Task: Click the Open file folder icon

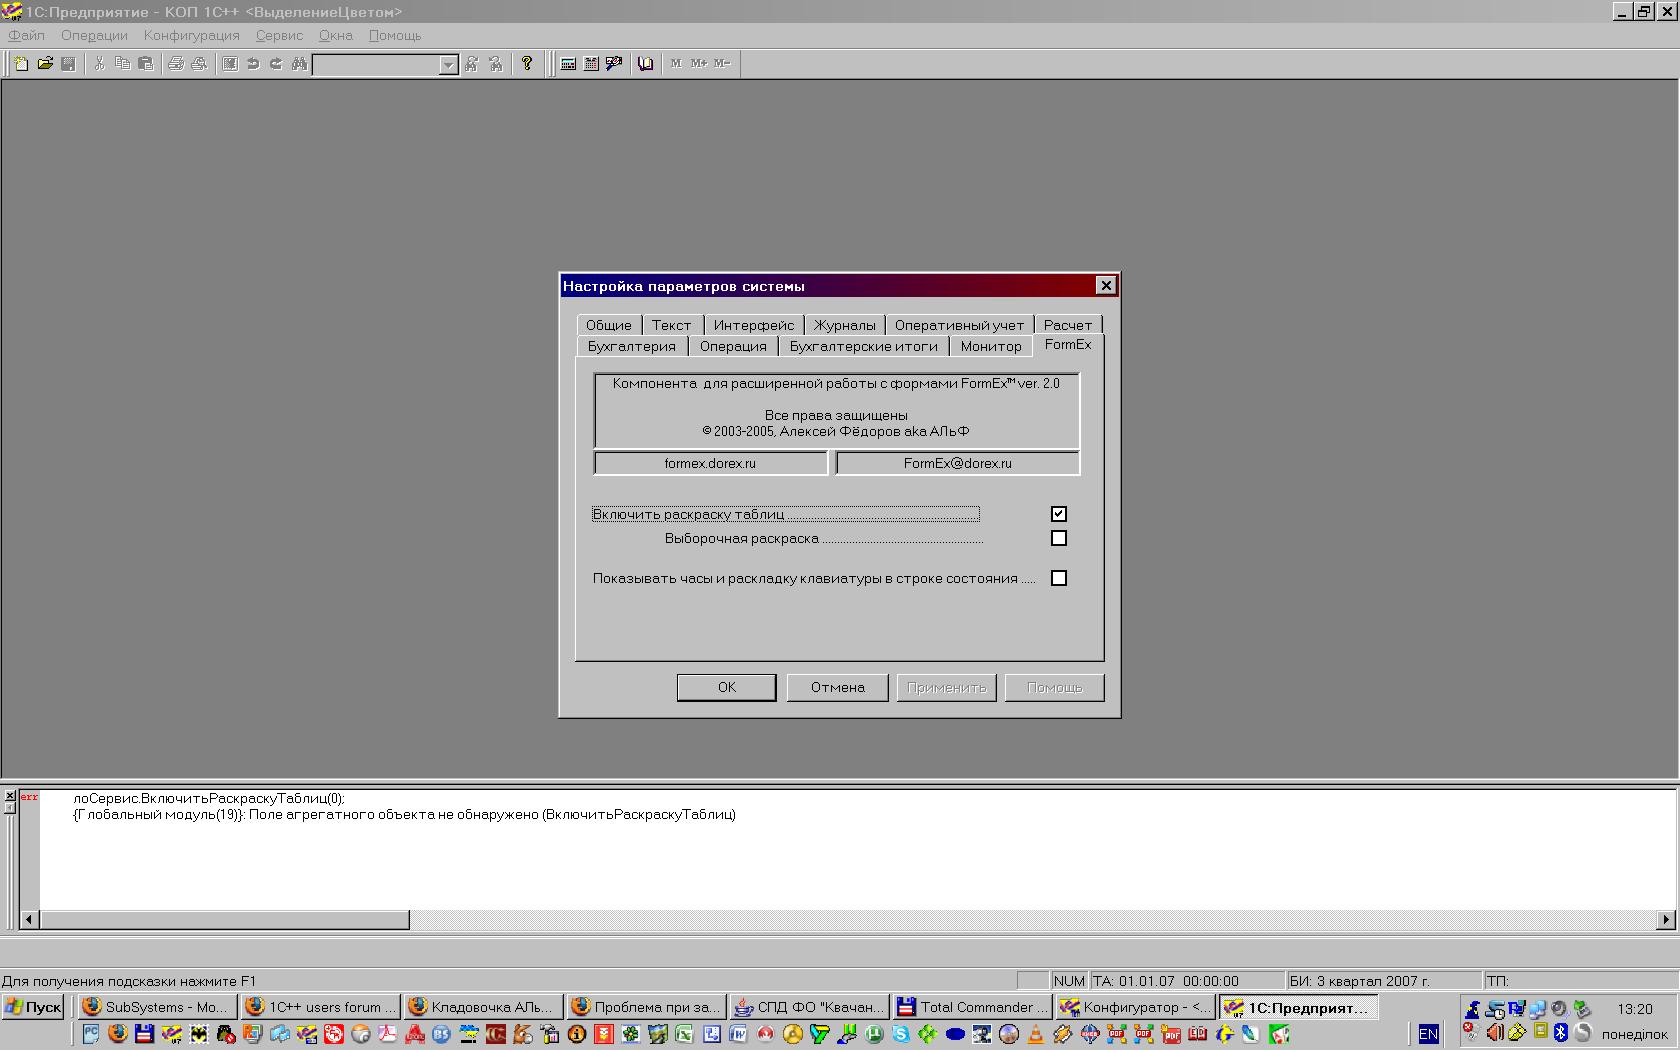Action: (x=45, y=64)
